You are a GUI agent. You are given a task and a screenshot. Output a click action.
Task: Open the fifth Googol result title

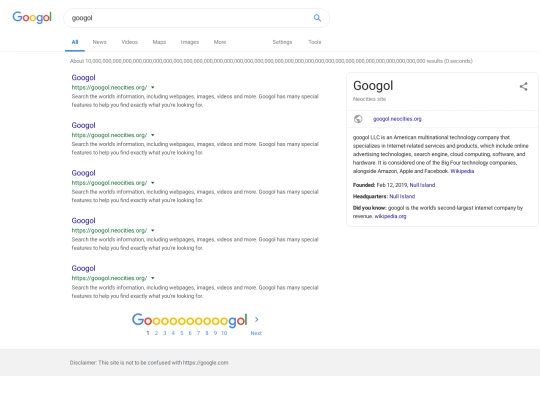(83, 268)
